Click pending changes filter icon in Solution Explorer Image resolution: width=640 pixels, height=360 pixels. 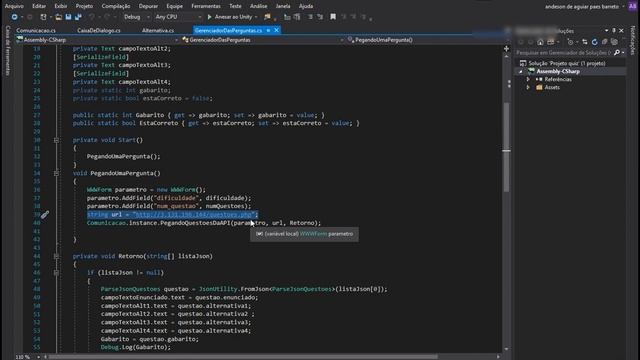(571, 42)
